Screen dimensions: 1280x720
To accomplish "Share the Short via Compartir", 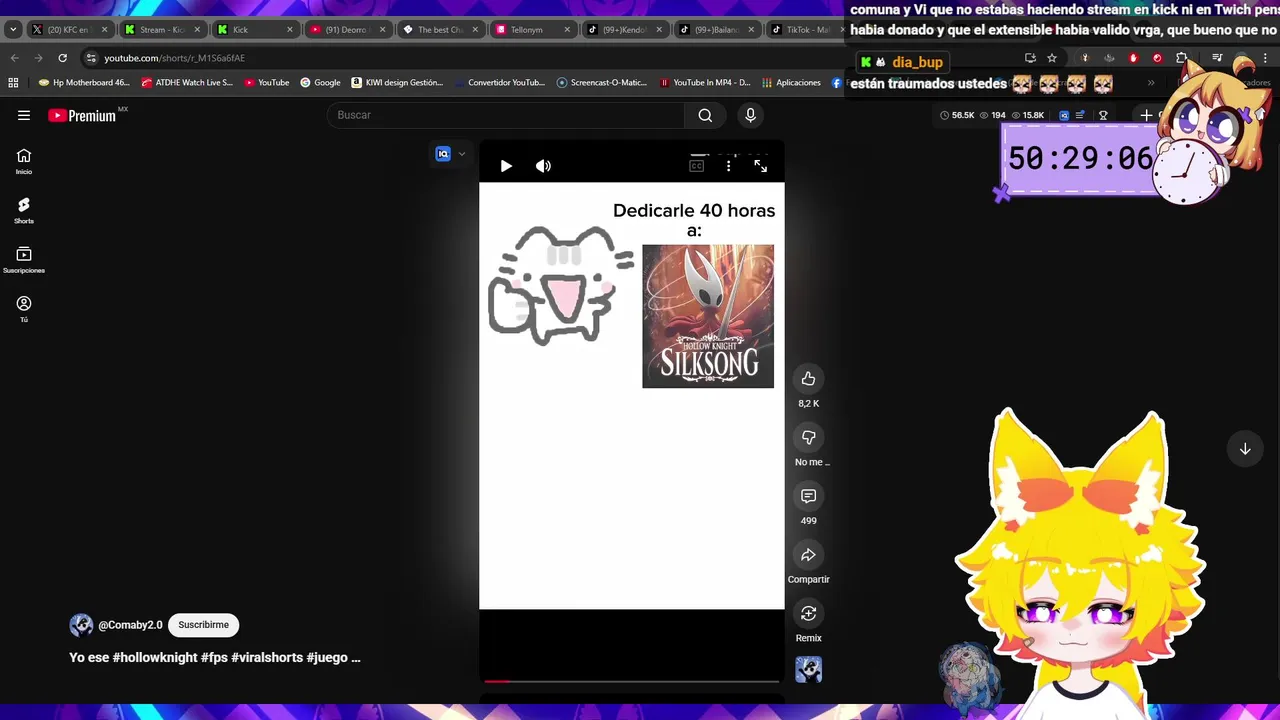I will 808,555.
